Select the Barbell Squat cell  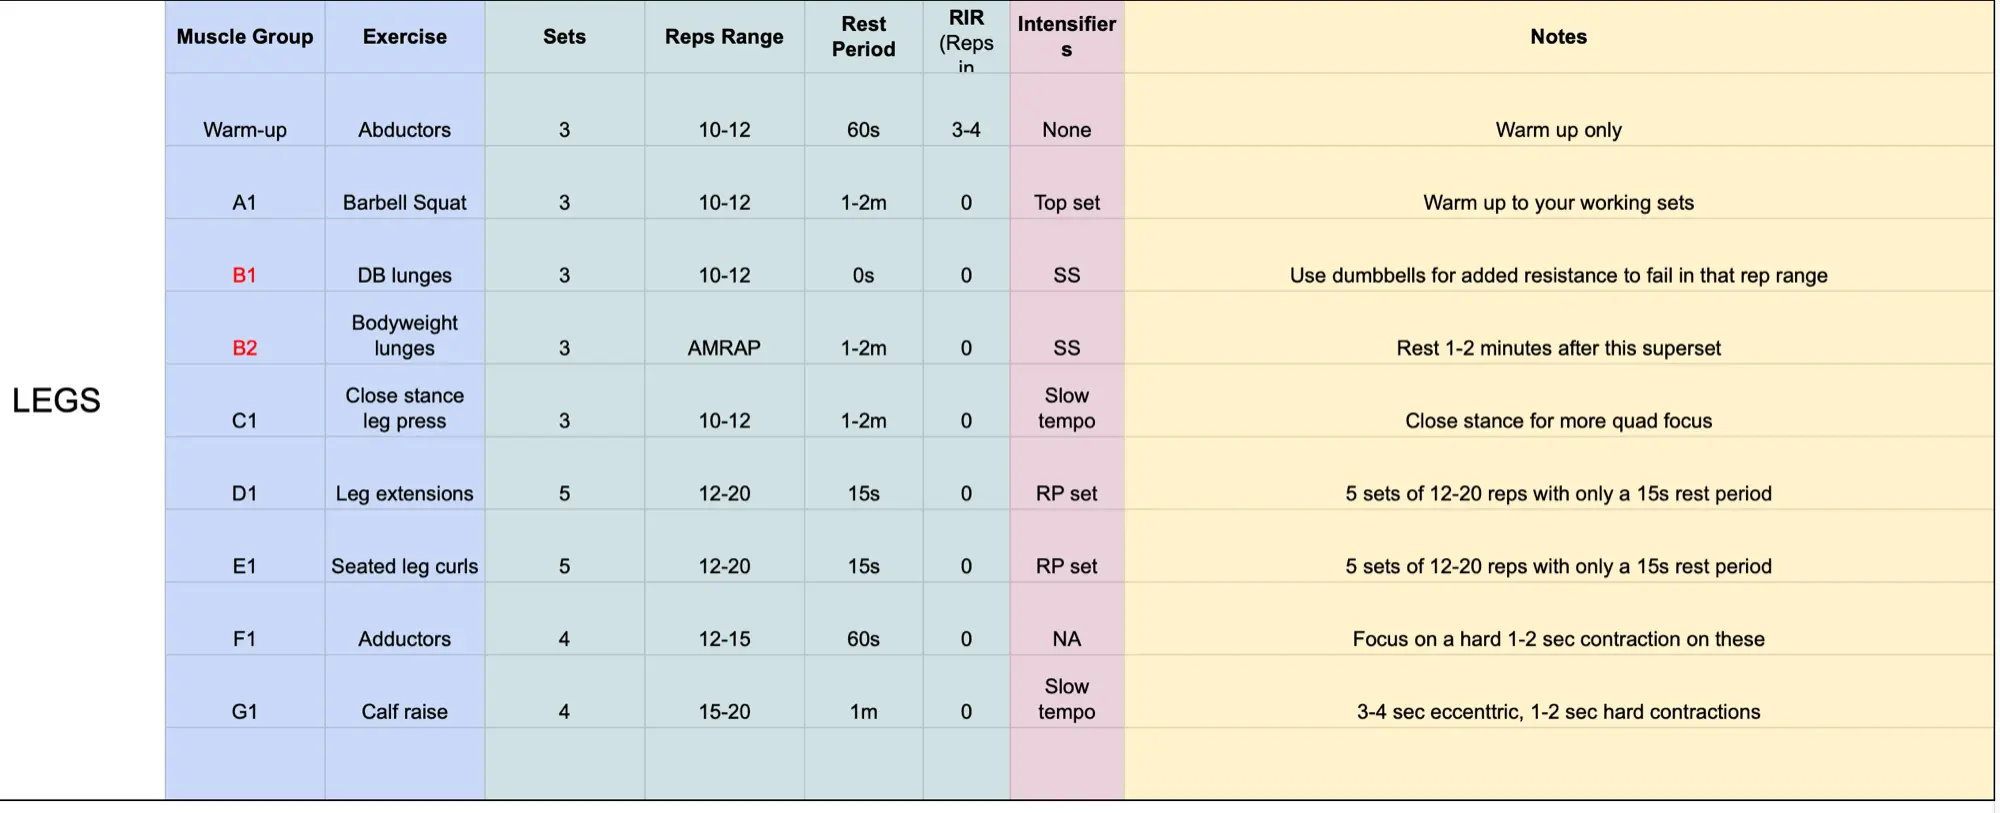pyautogui.click(x=404, y=202)
